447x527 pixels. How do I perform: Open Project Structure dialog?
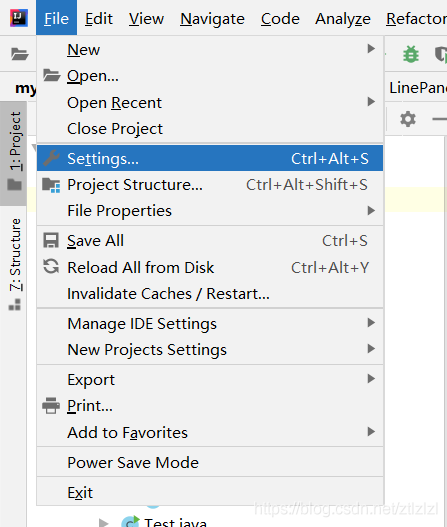point(210,185)
